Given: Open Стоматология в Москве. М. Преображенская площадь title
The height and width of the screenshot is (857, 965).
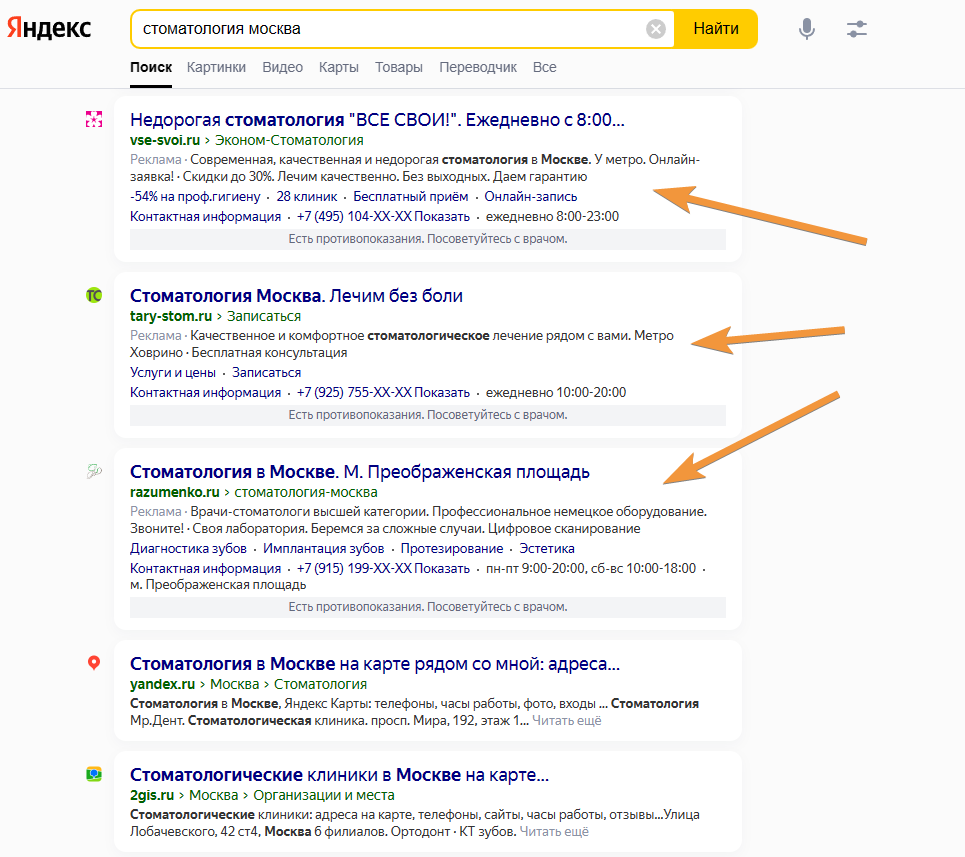Looking at the screenshot, I should tap(360, 472).
